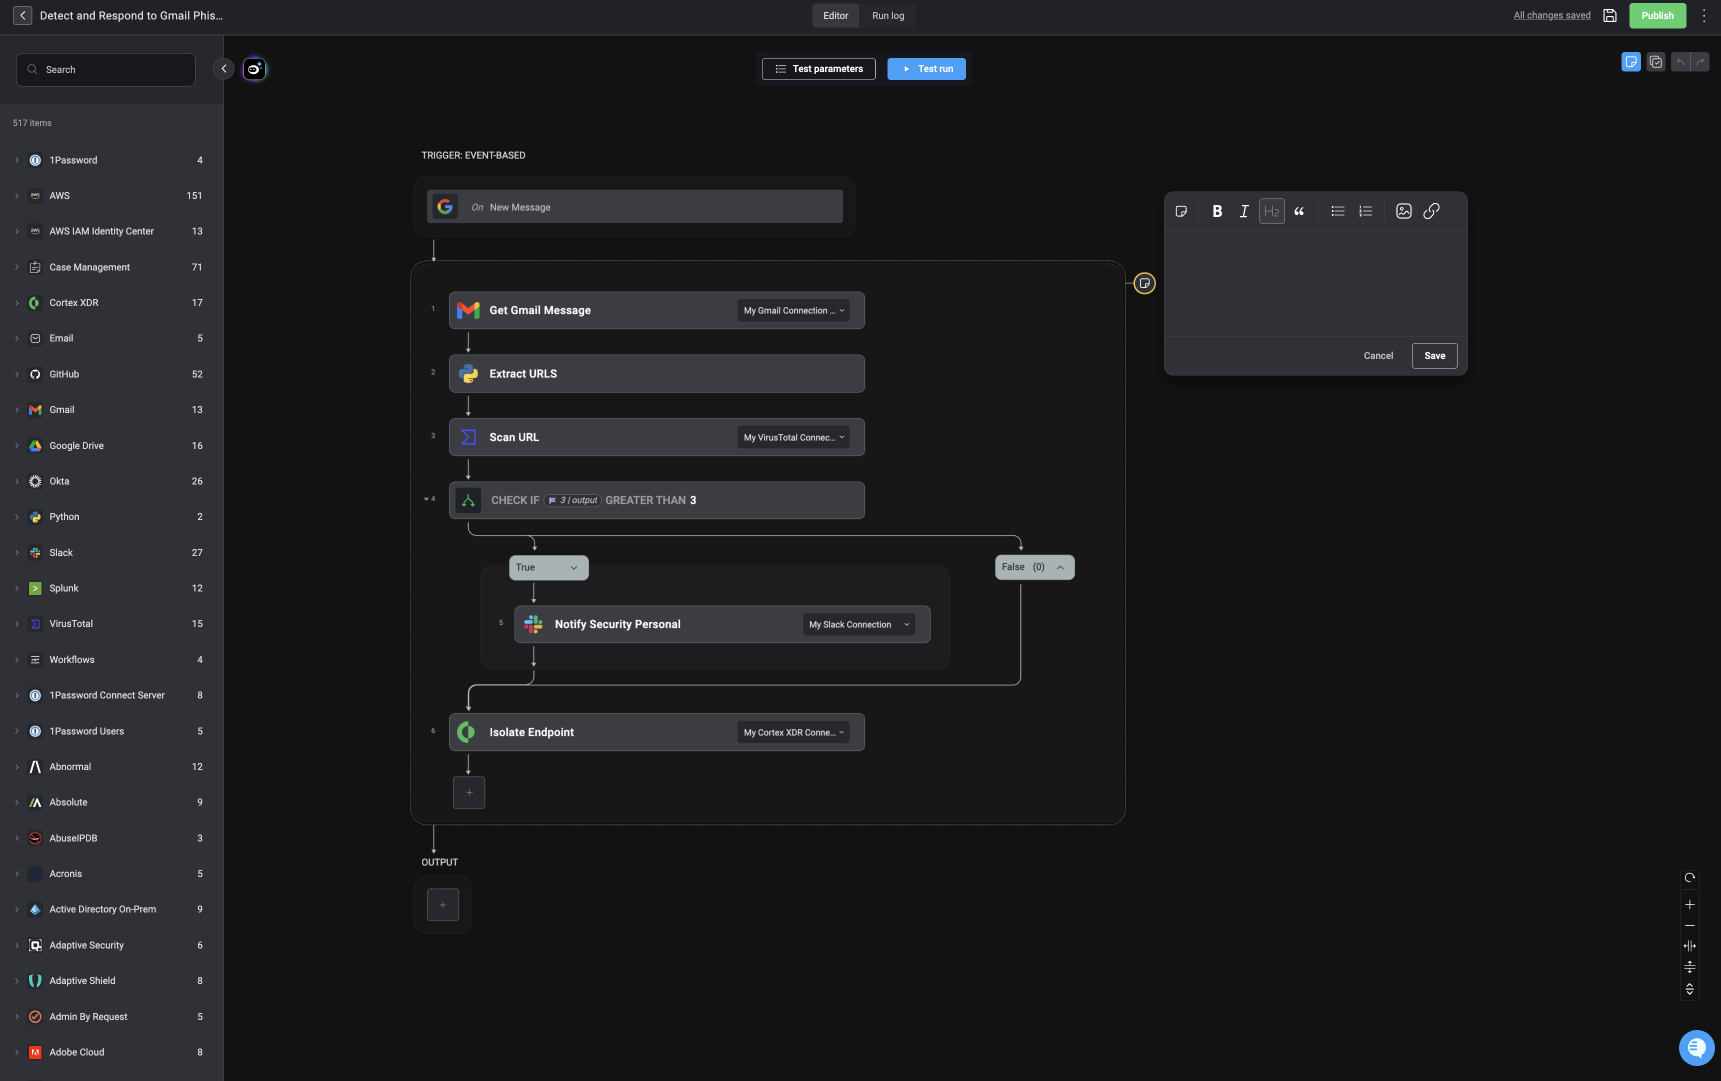1721x1081 pixels.
Task: Click into the note text area
Action: (1316, 284)
